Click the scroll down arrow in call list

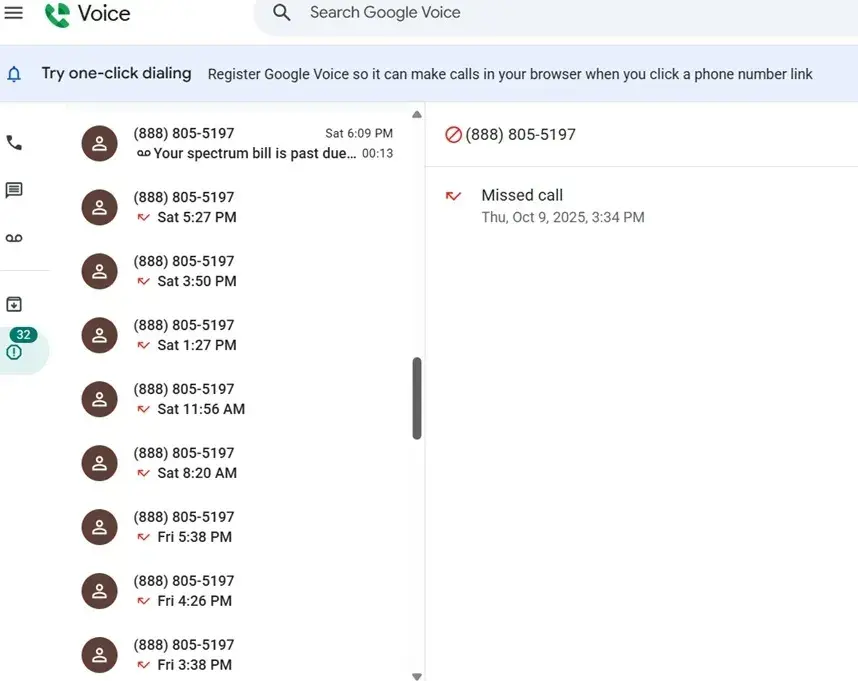coord(417,676)
